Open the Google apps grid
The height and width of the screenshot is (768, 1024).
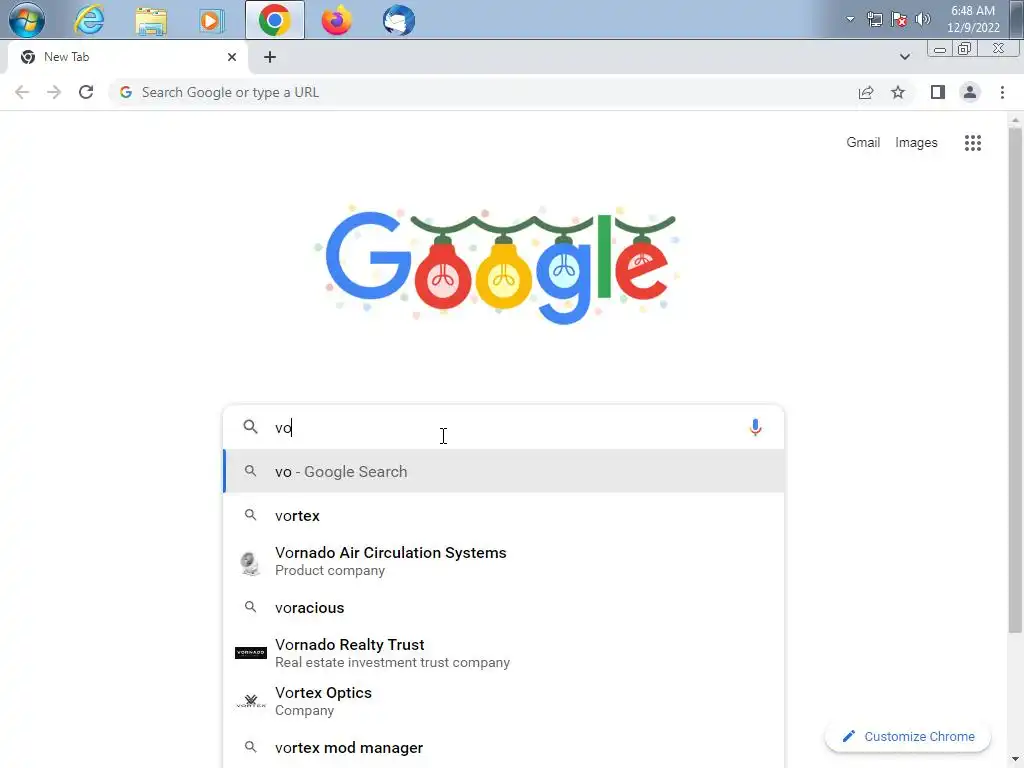973,143
